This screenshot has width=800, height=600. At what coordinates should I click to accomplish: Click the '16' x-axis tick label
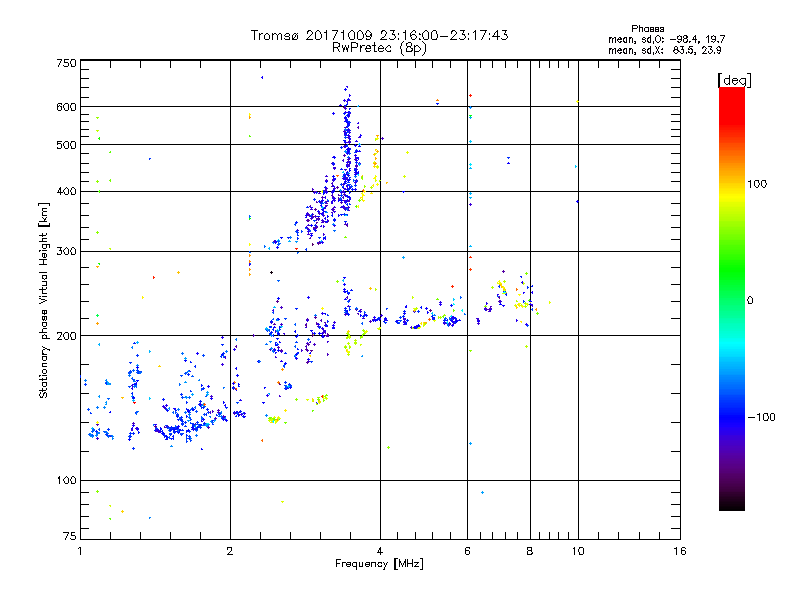pyautogui.click(x=680, y=551)
